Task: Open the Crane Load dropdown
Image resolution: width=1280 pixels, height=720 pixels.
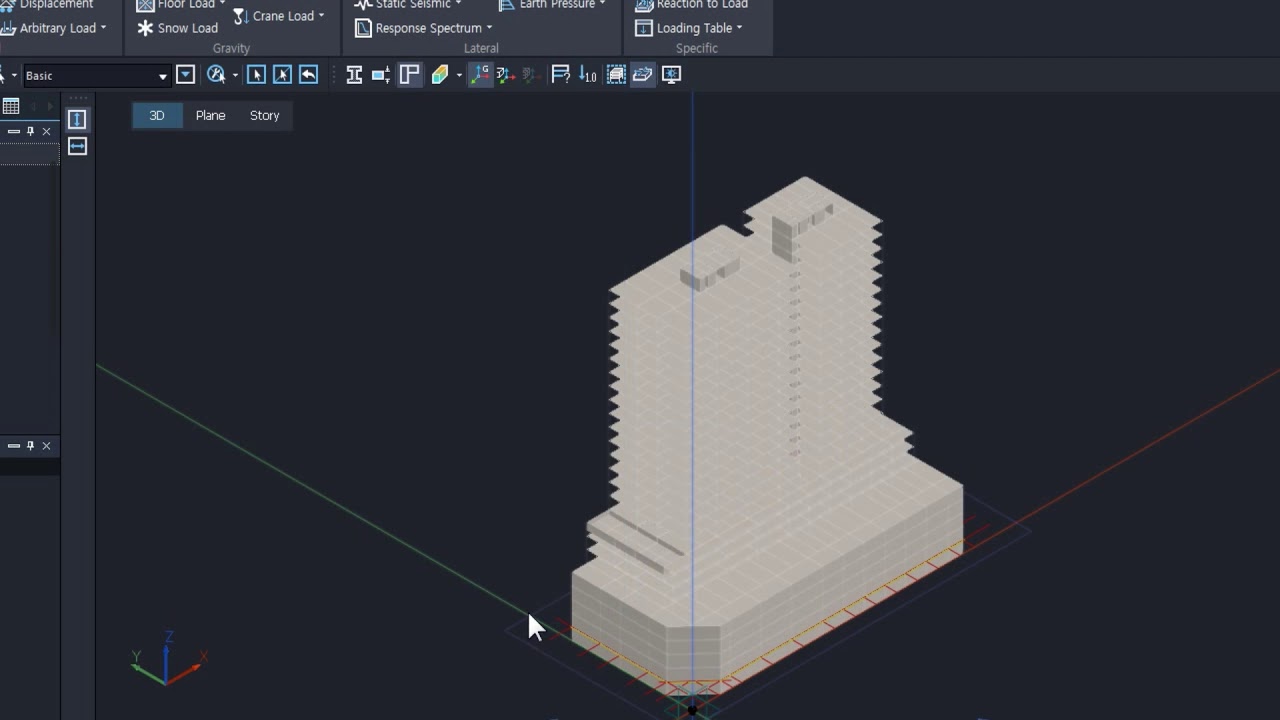Action: pyautogui.click(x=279, y=16)
